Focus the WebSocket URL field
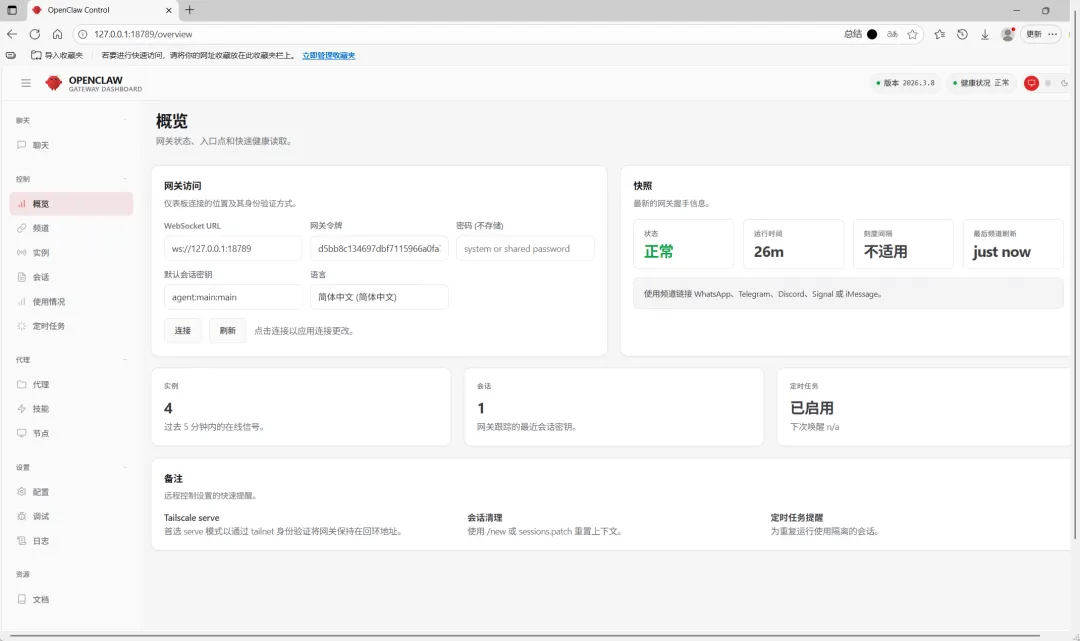Image resolution: width=1080 pixels, height=641 pixels. 233,249
